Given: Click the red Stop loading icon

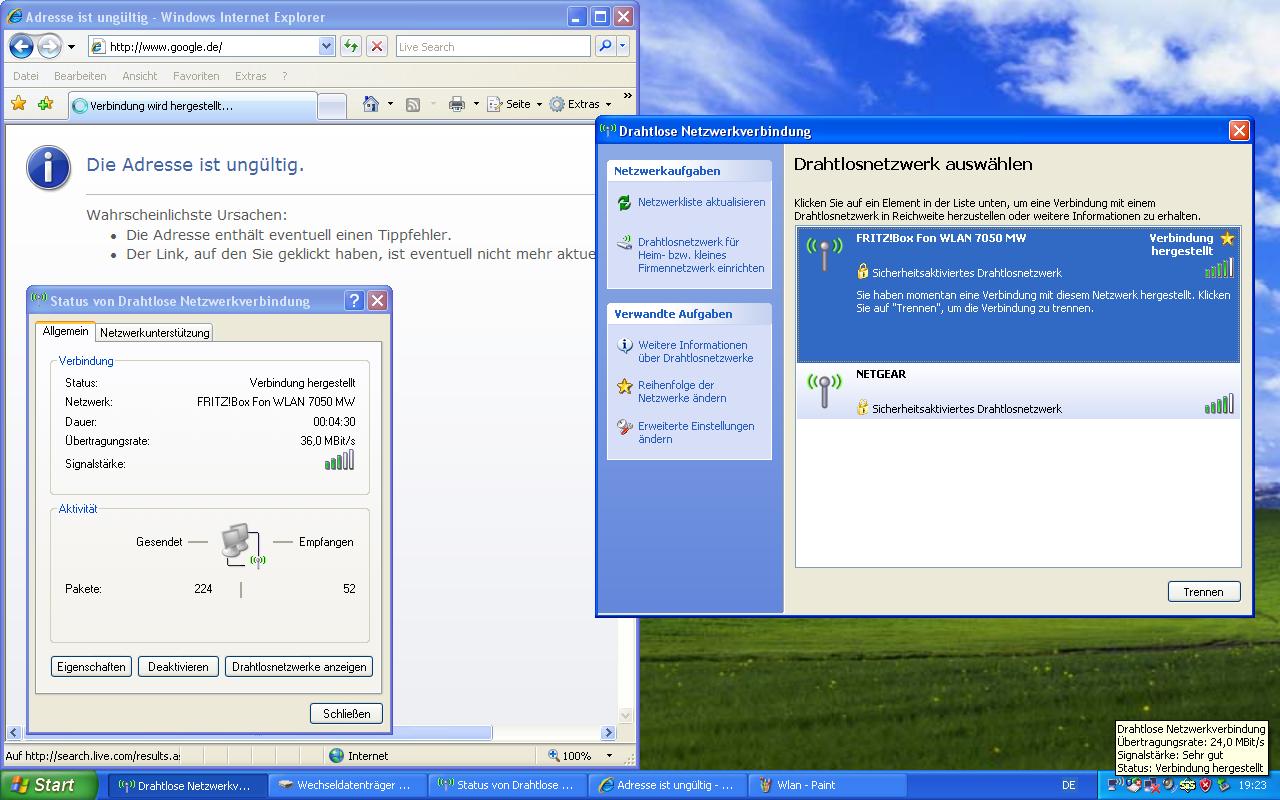Looking at the screenshot, I should (377, 46).
